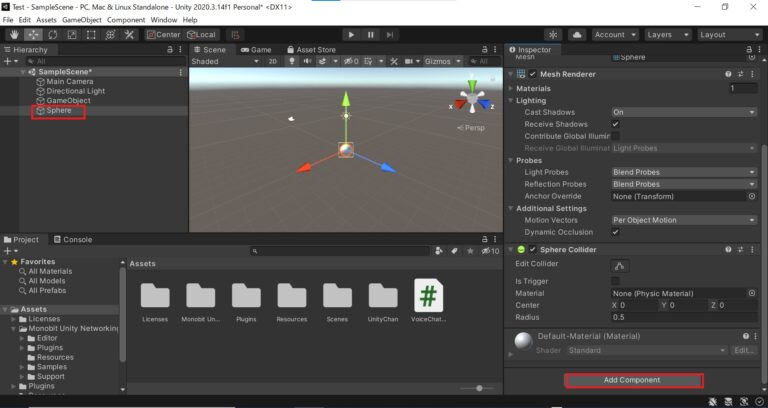The width and height of the screenshot is (768, 408).
Task: Toggle scene audio speaker icon
Action: click(x=307, y=61)
